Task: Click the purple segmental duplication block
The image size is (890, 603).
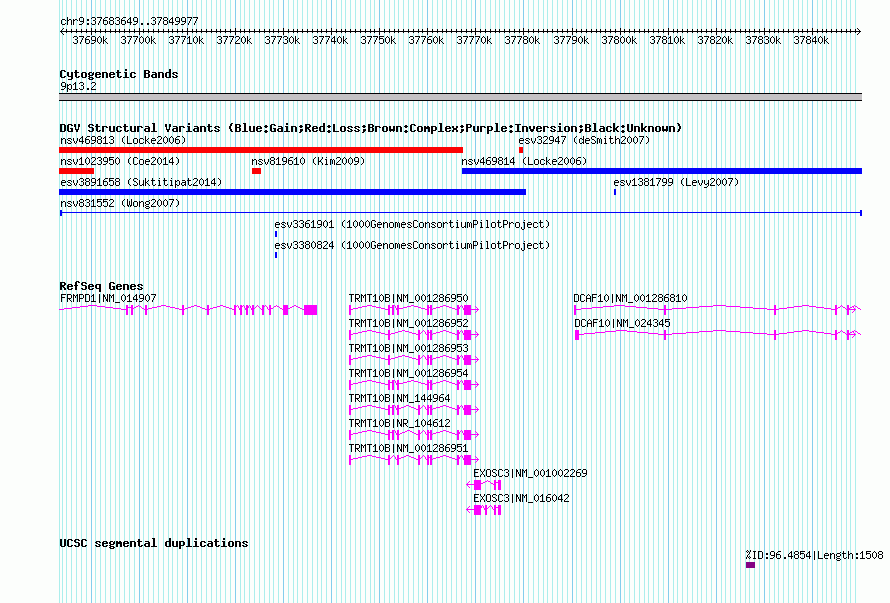Action: point(750,565)
